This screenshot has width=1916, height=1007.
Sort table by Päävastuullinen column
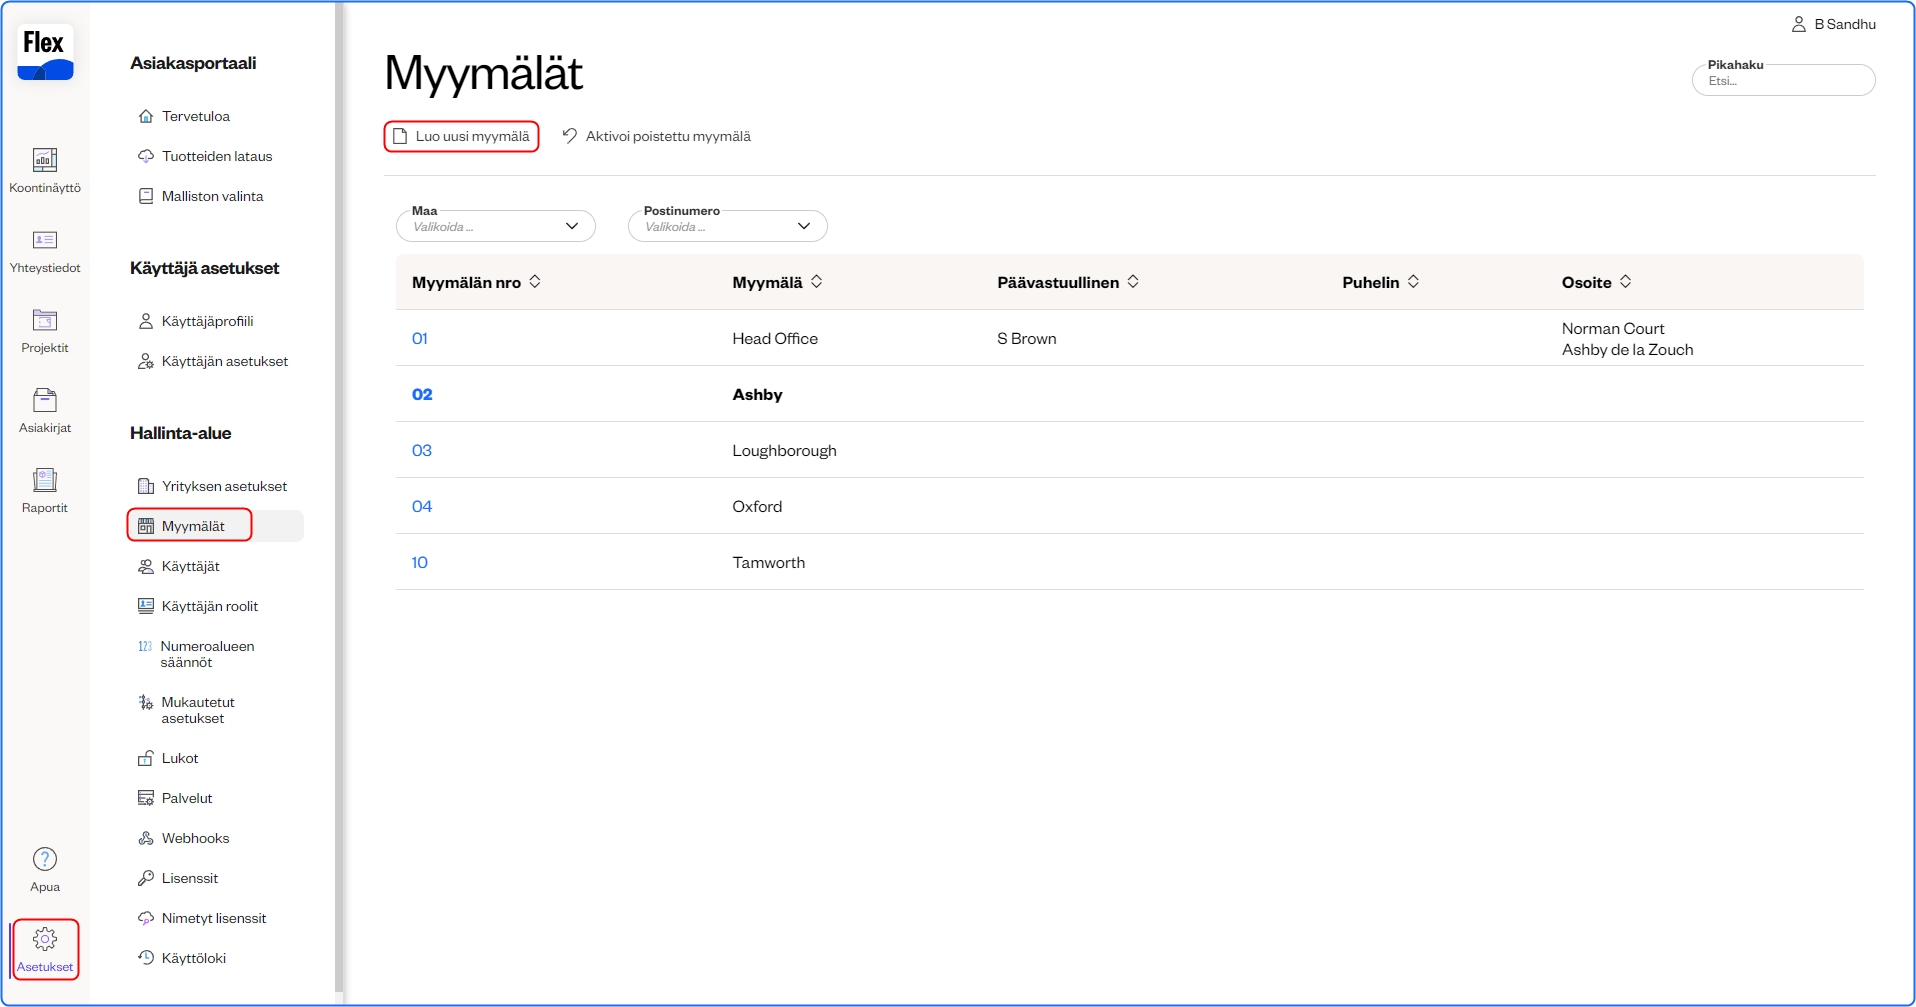1133,282
